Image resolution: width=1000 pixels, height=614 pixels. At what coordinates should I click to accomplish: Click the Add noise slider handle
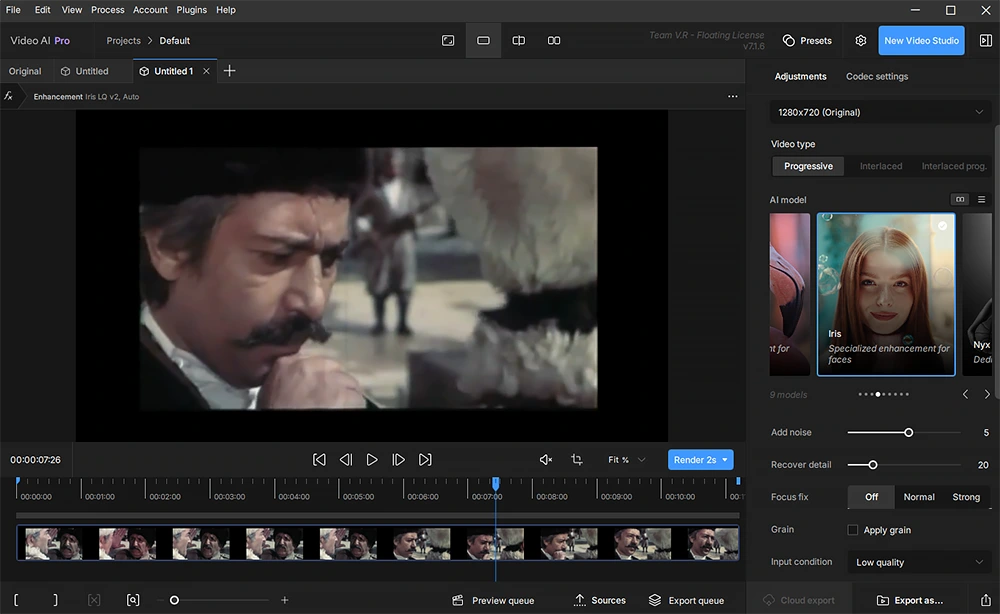point(909,432)
